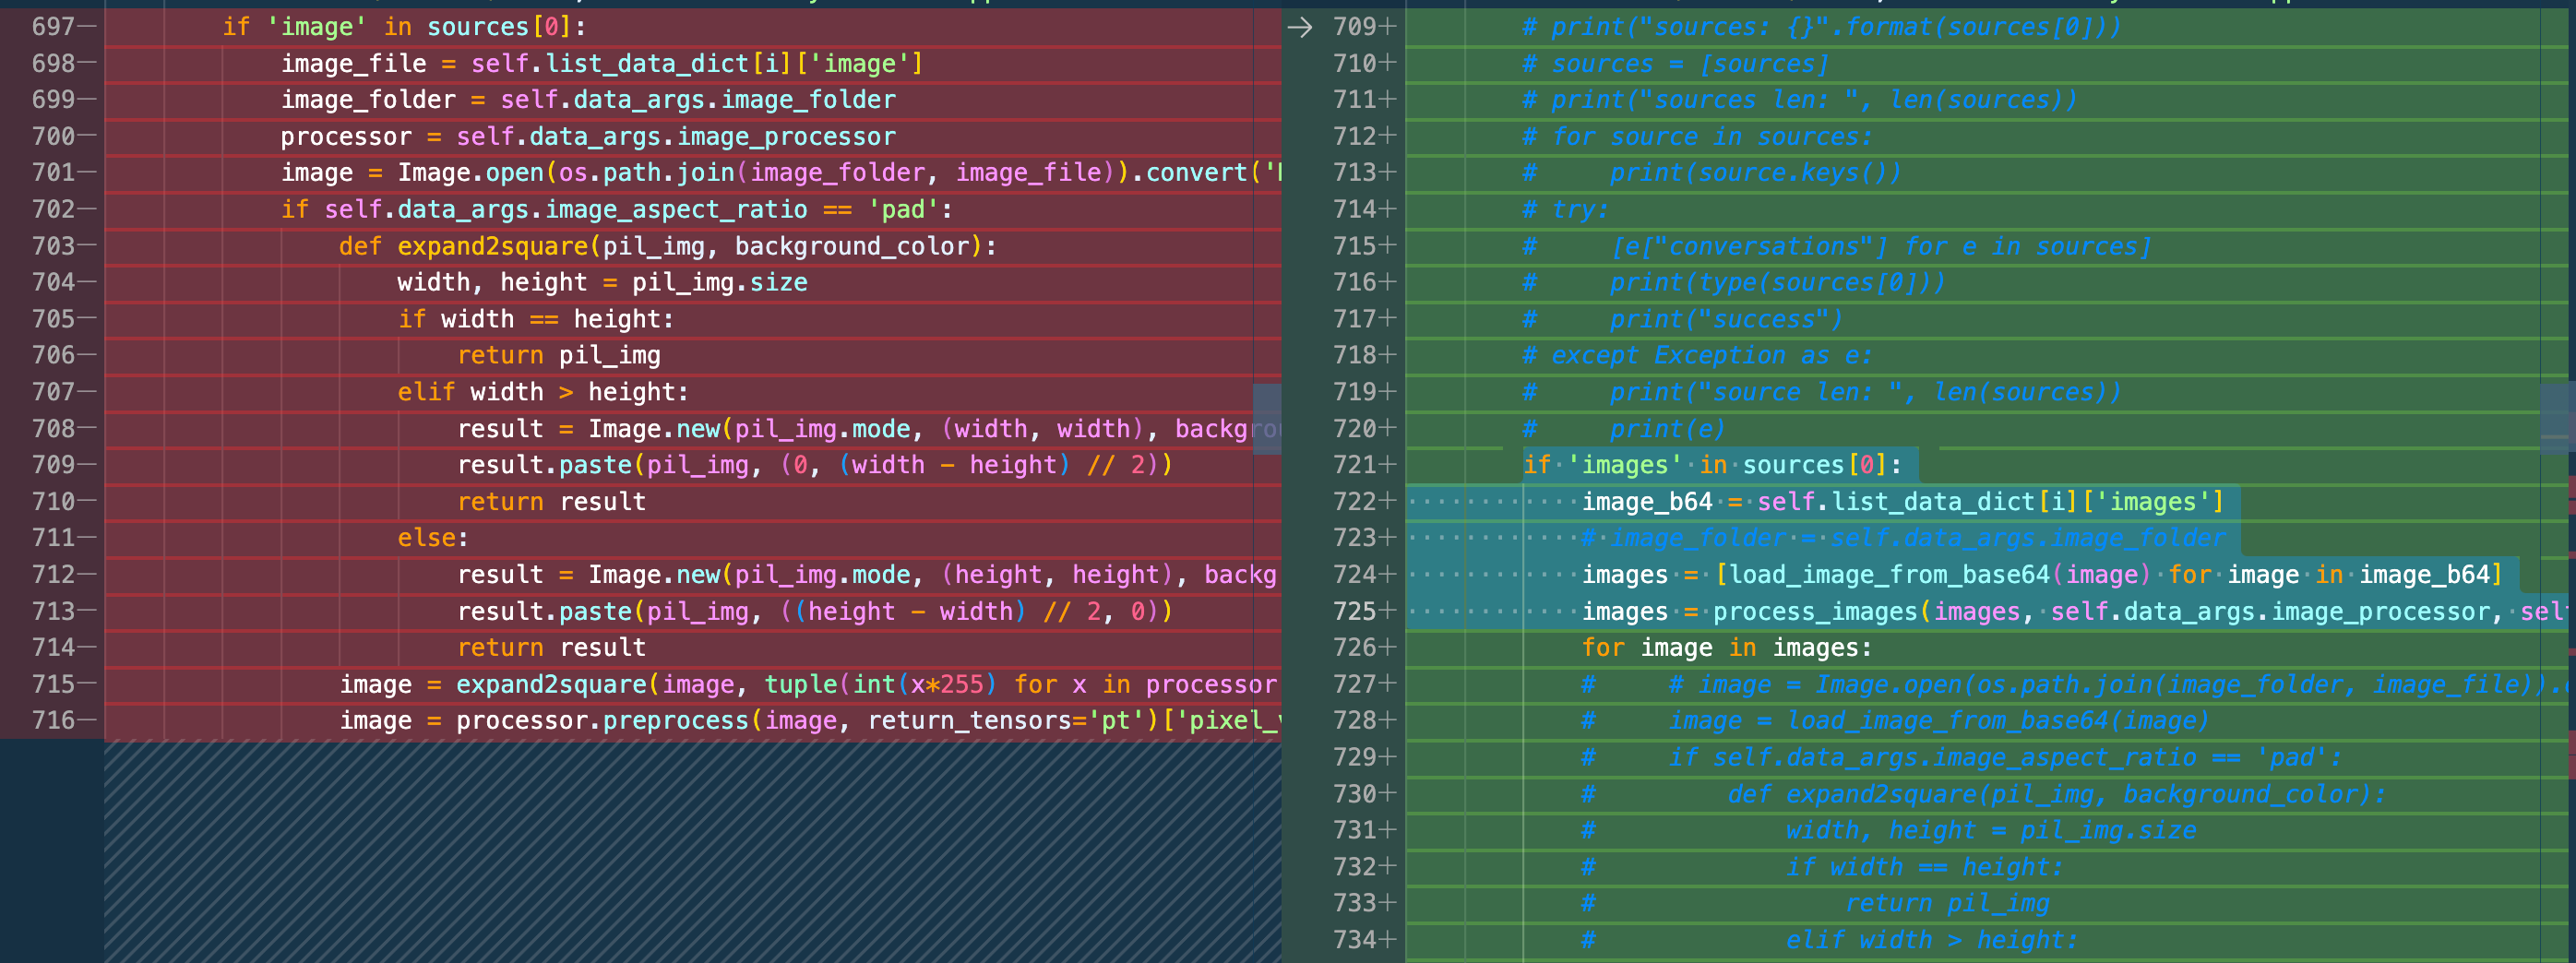Image resolution: width=2576 pixels, height=963 pixels.
Task: Click the "for image in images:" line
Action: (x=1726, y=648)
